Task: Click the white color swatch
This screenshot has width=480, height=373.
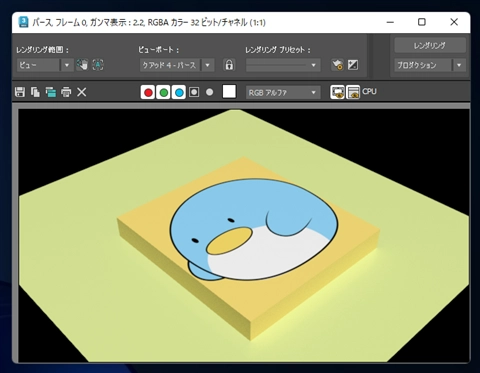Action: pos(229,91)
